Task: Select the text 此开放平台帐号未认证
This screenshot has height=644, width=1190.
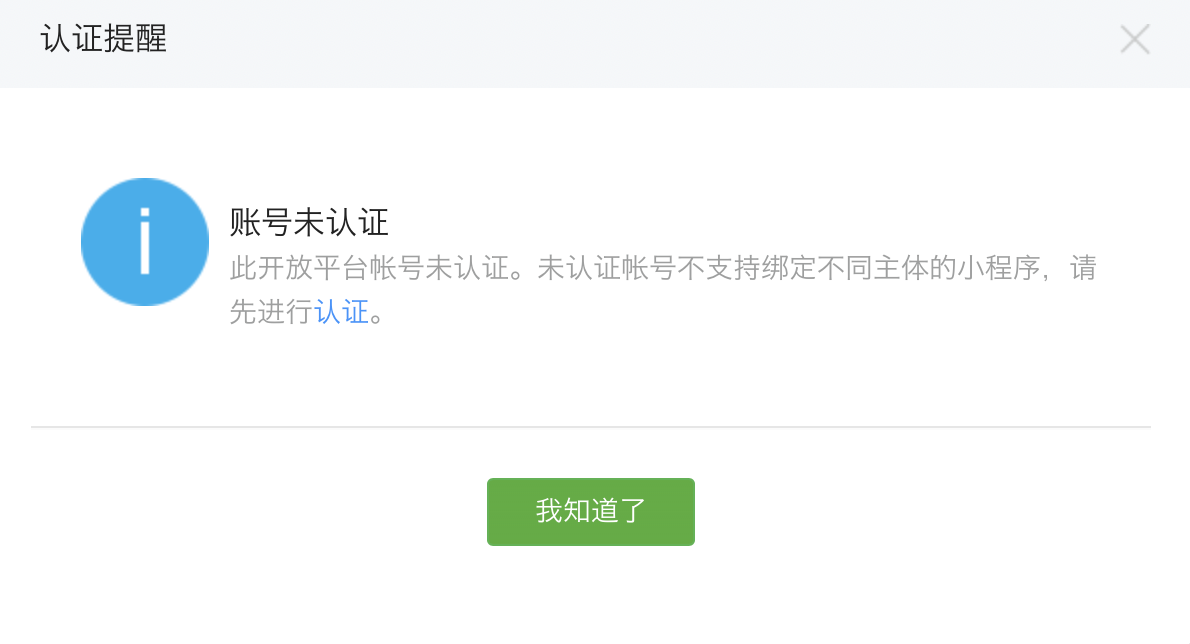Action: 370,268
